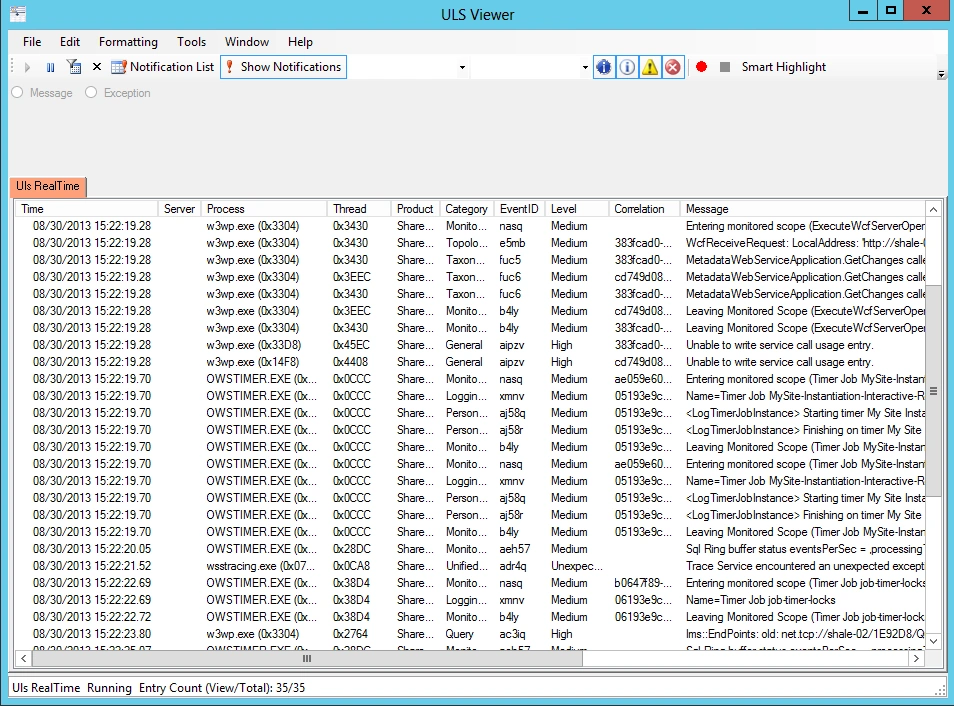
Task: Toggle Verbose level blue info icon
Action: 604,67
